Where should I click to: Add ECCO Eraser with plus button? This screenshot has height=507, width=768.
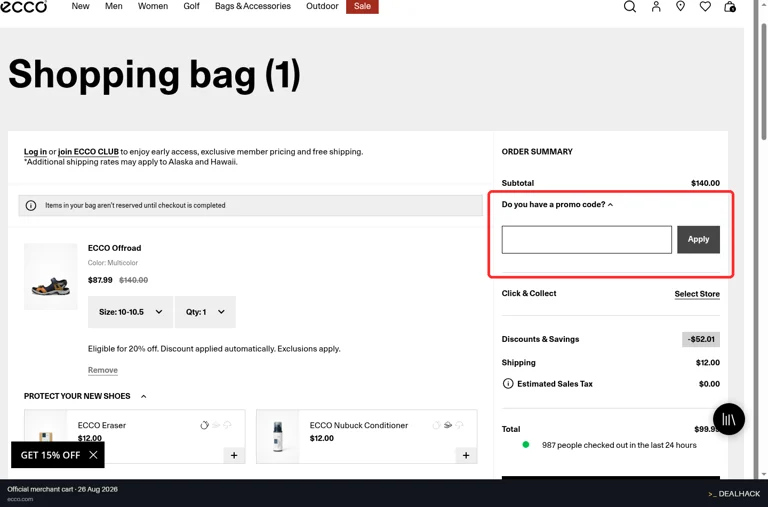[x=234, y=456]
